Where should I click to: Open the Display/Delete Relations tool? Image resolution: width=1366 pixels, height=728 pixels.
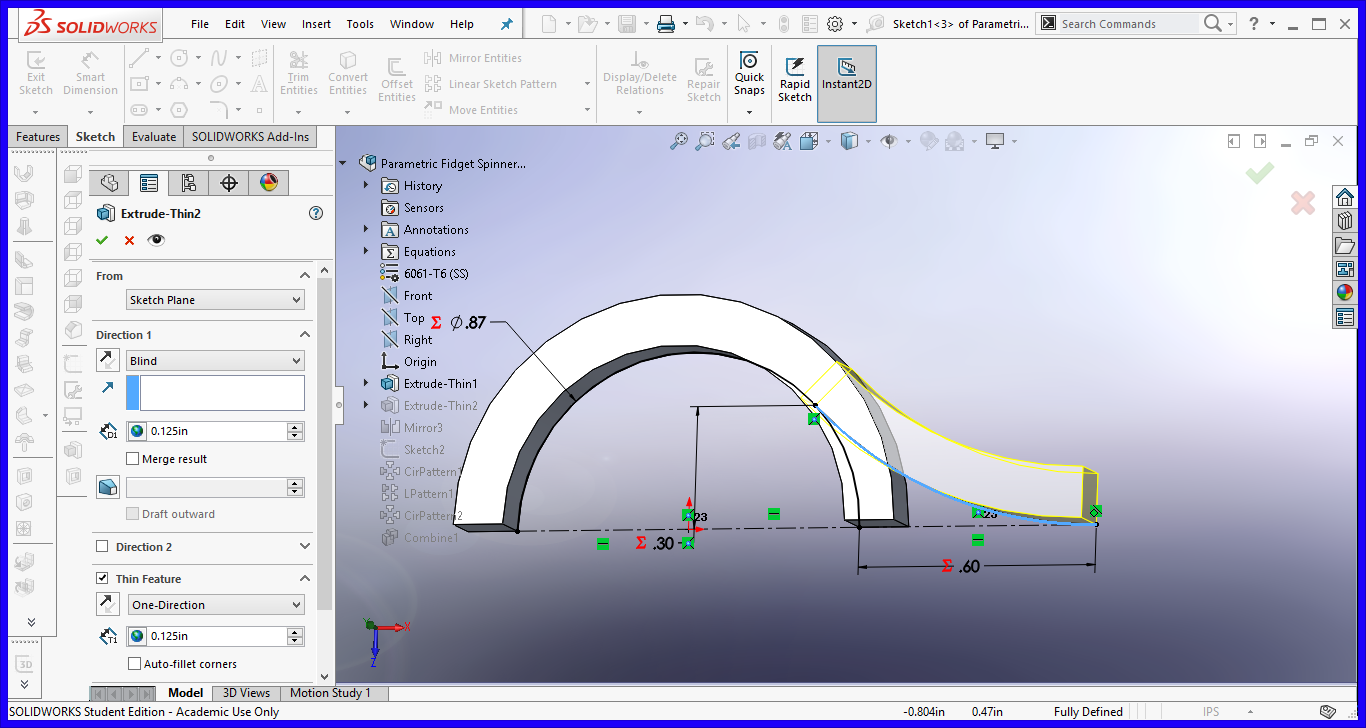click(x=639, y=72)
